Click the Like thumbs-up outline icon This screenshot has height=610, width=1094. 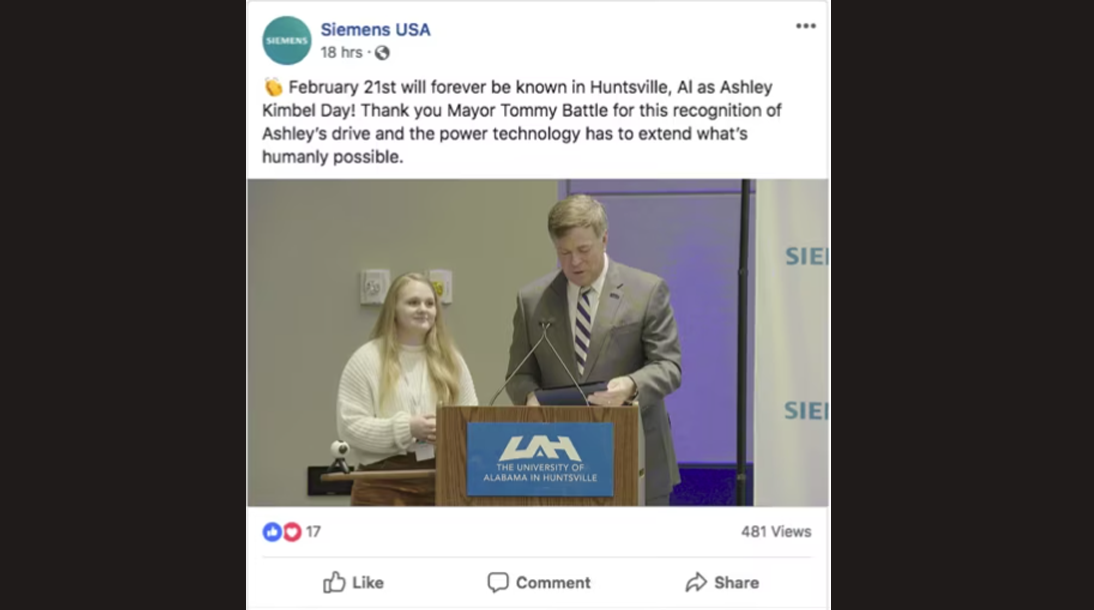point(334,582)
